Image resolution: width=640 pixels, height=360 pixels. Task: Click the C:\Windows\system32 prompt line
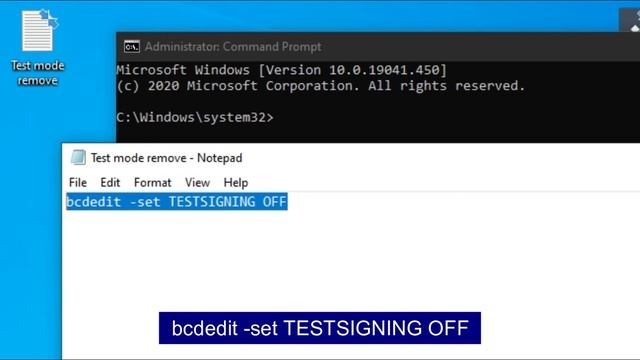click(195, 118)
